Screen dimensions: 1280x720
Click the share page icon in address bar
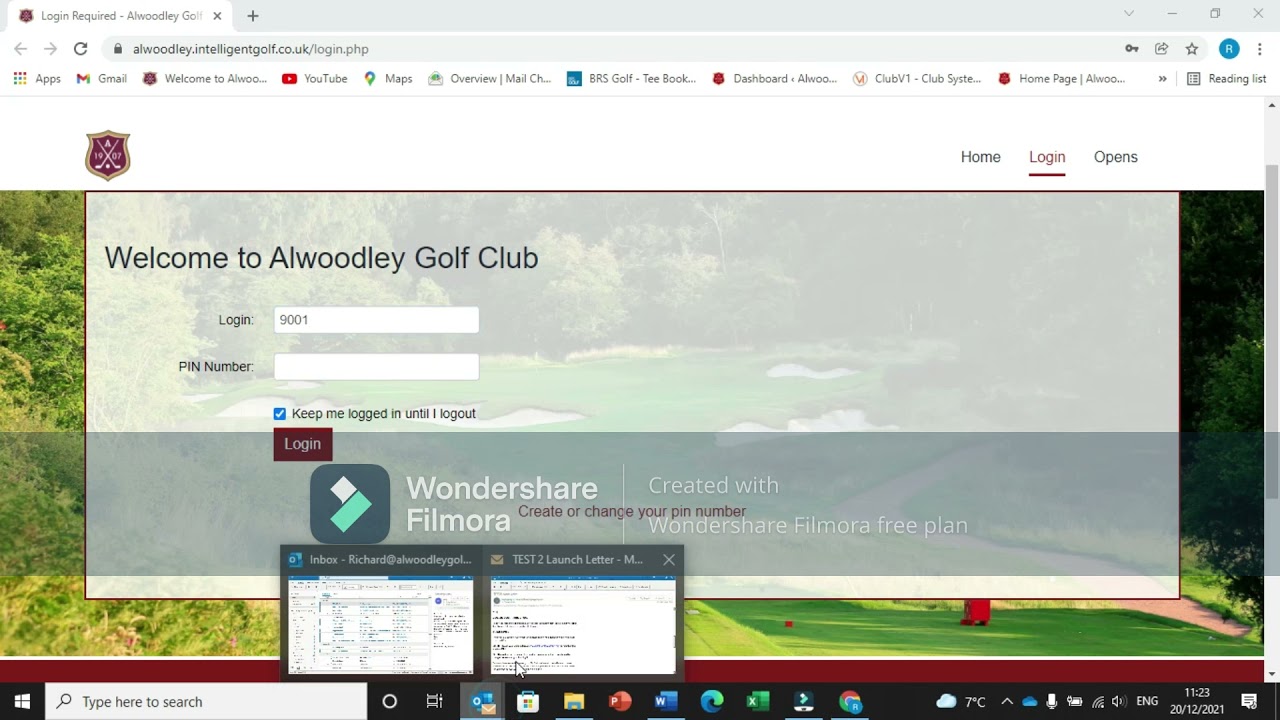click(x=1162, y=49)
